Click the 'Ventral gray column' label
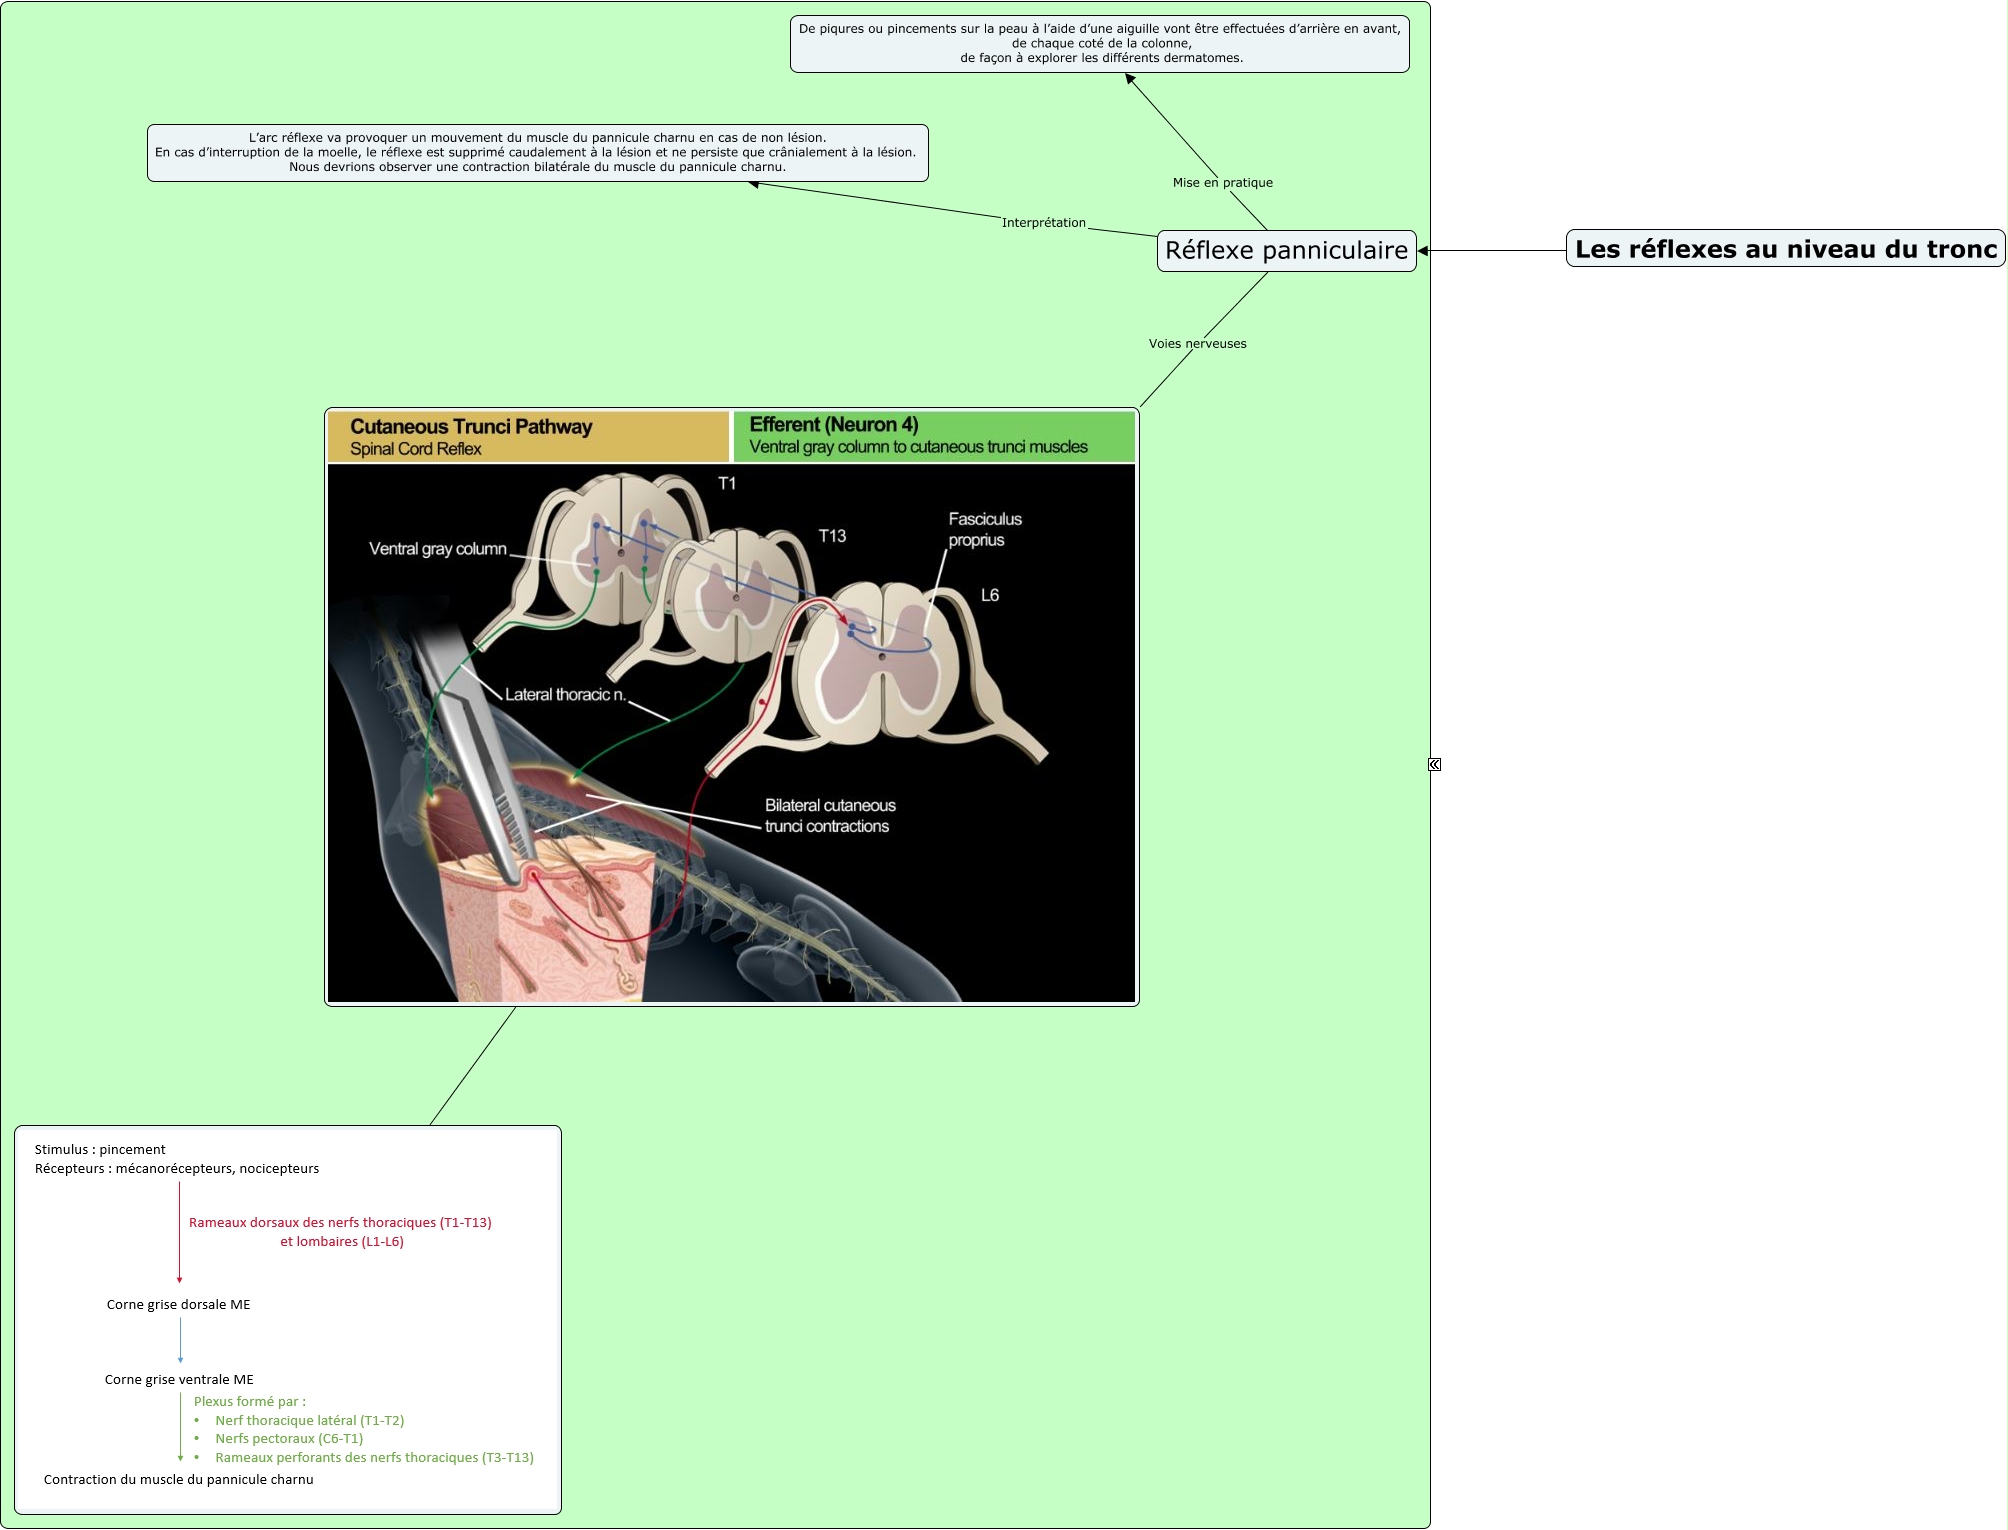 [x=437, y=549]
